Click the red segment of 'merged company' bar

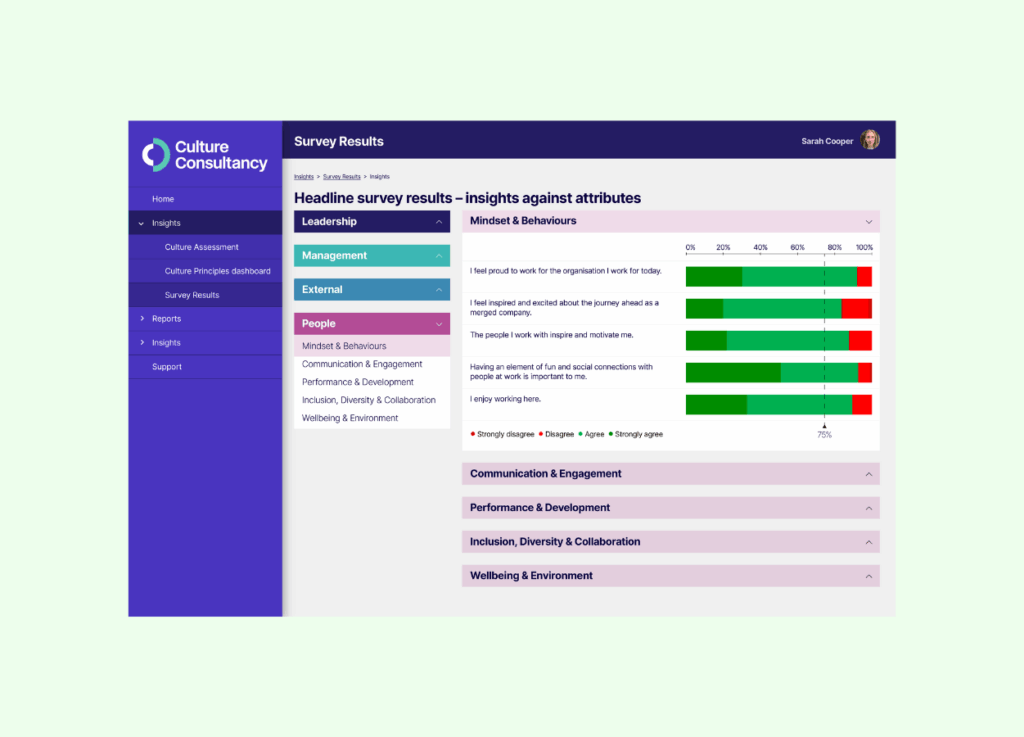click(x=856, y=309)
